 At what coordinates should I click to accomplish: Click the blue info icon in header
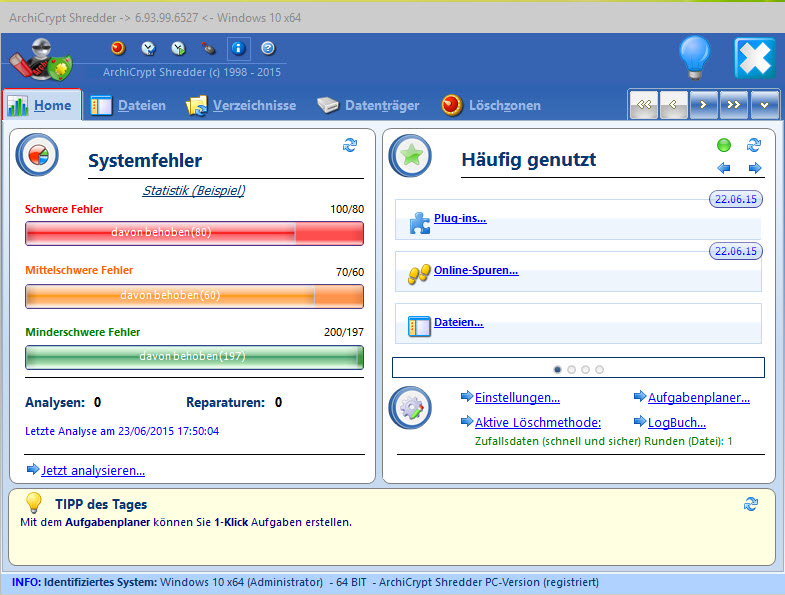[238, 48]
